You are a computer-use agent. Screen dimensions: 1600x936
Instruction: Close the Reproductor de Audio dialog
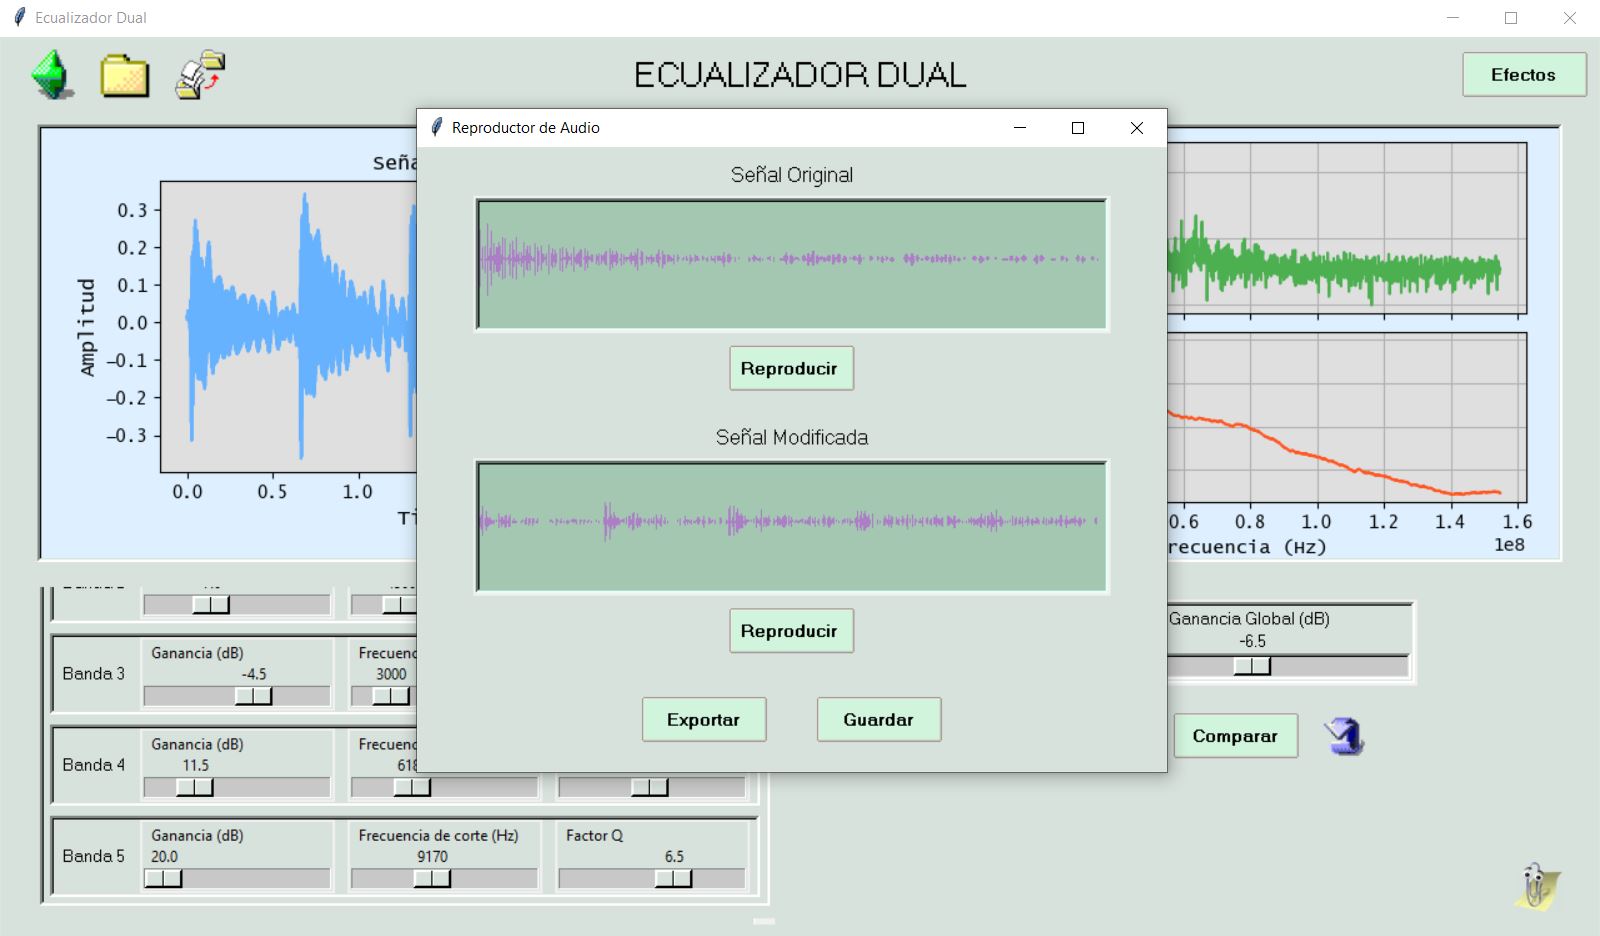click(1136, 128)
